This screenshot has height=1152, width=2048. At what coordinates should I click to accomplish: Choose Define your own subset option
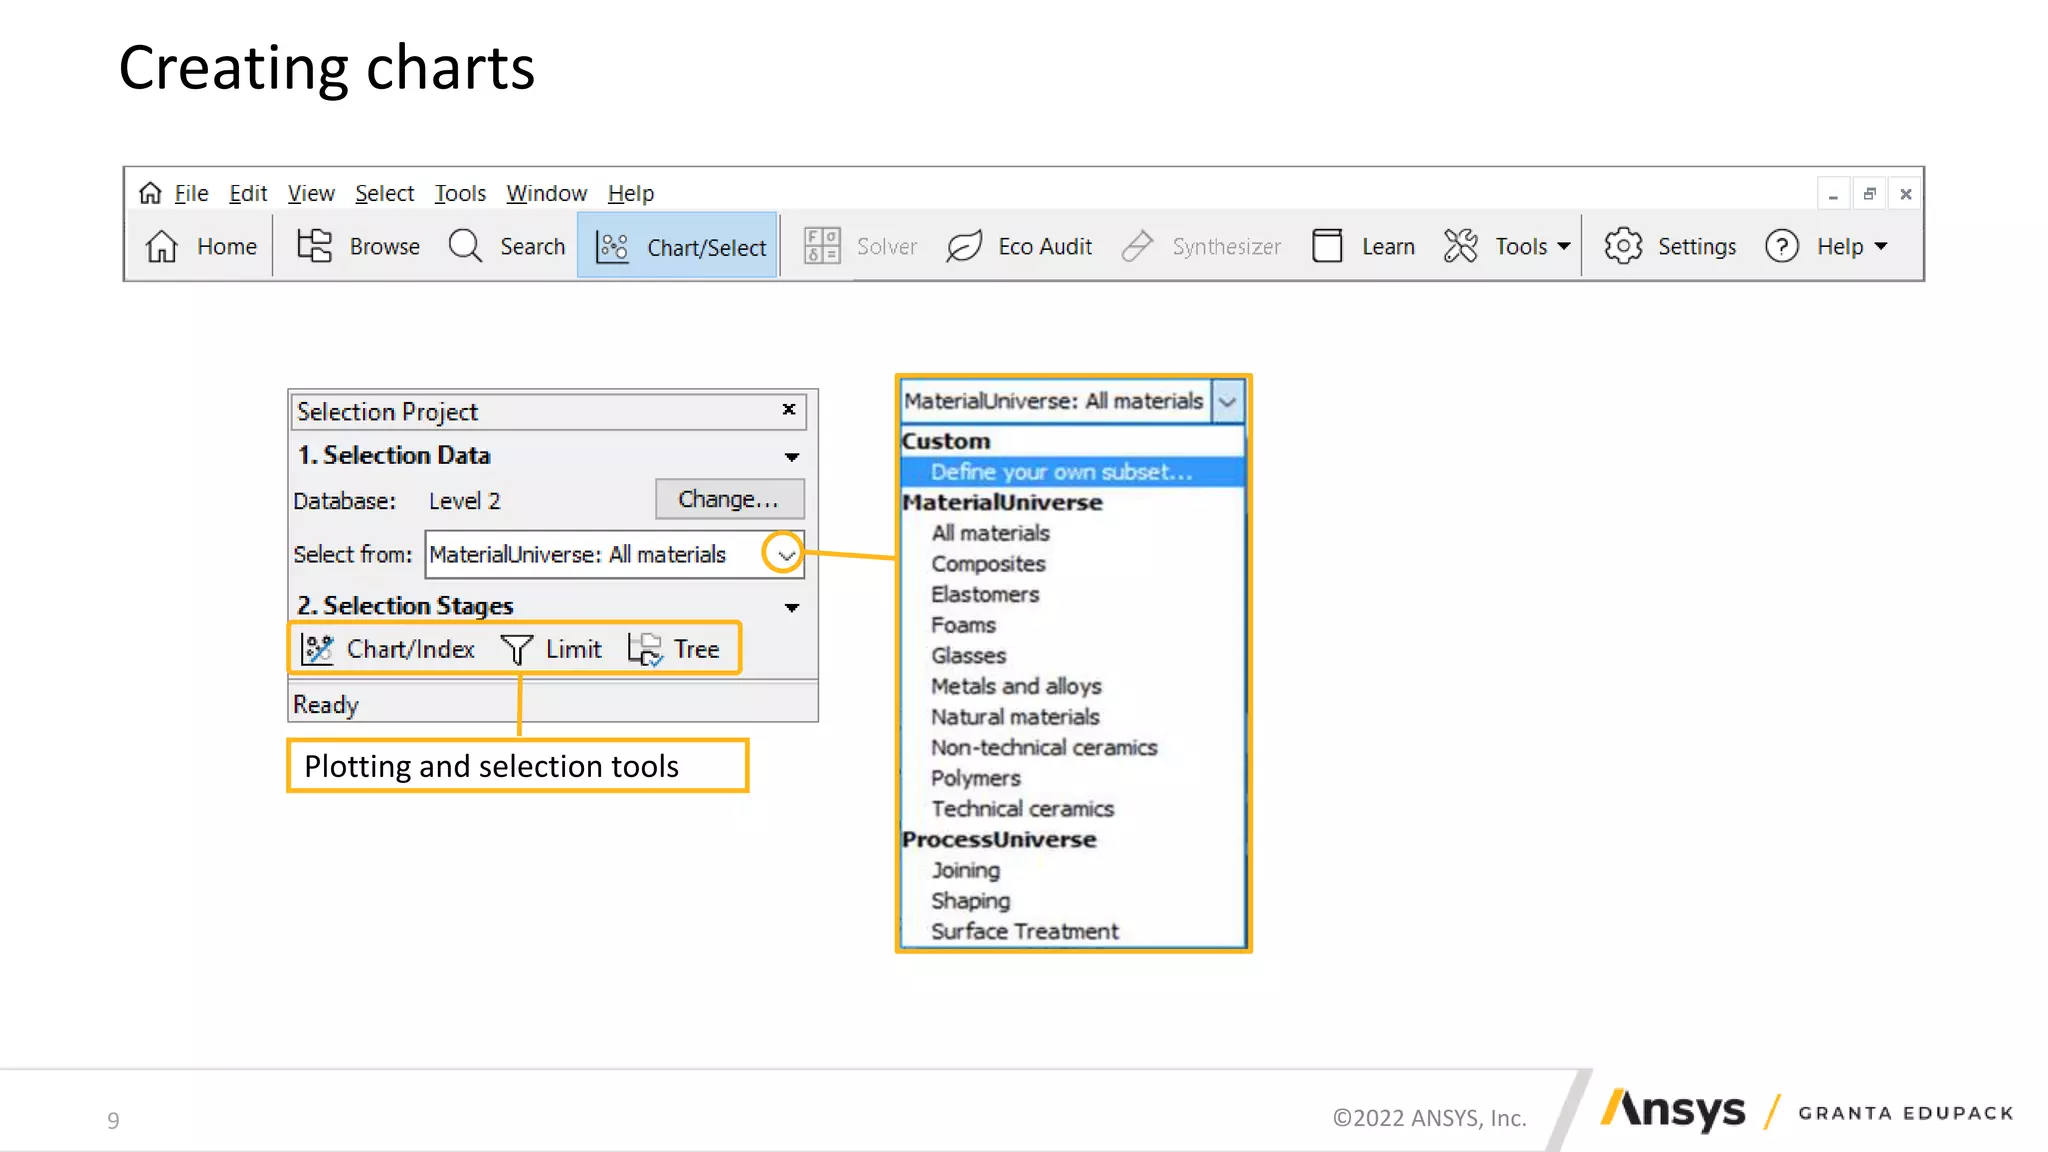click(1061, 472)
